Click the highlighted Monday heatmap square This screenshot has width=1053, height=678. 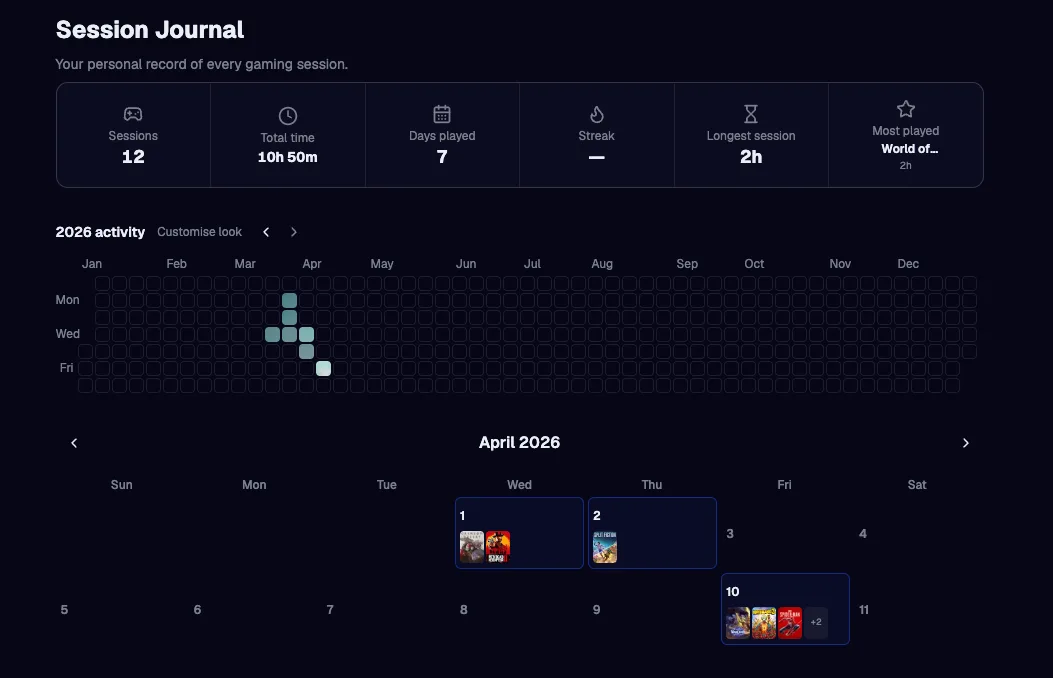click(289, 300)
